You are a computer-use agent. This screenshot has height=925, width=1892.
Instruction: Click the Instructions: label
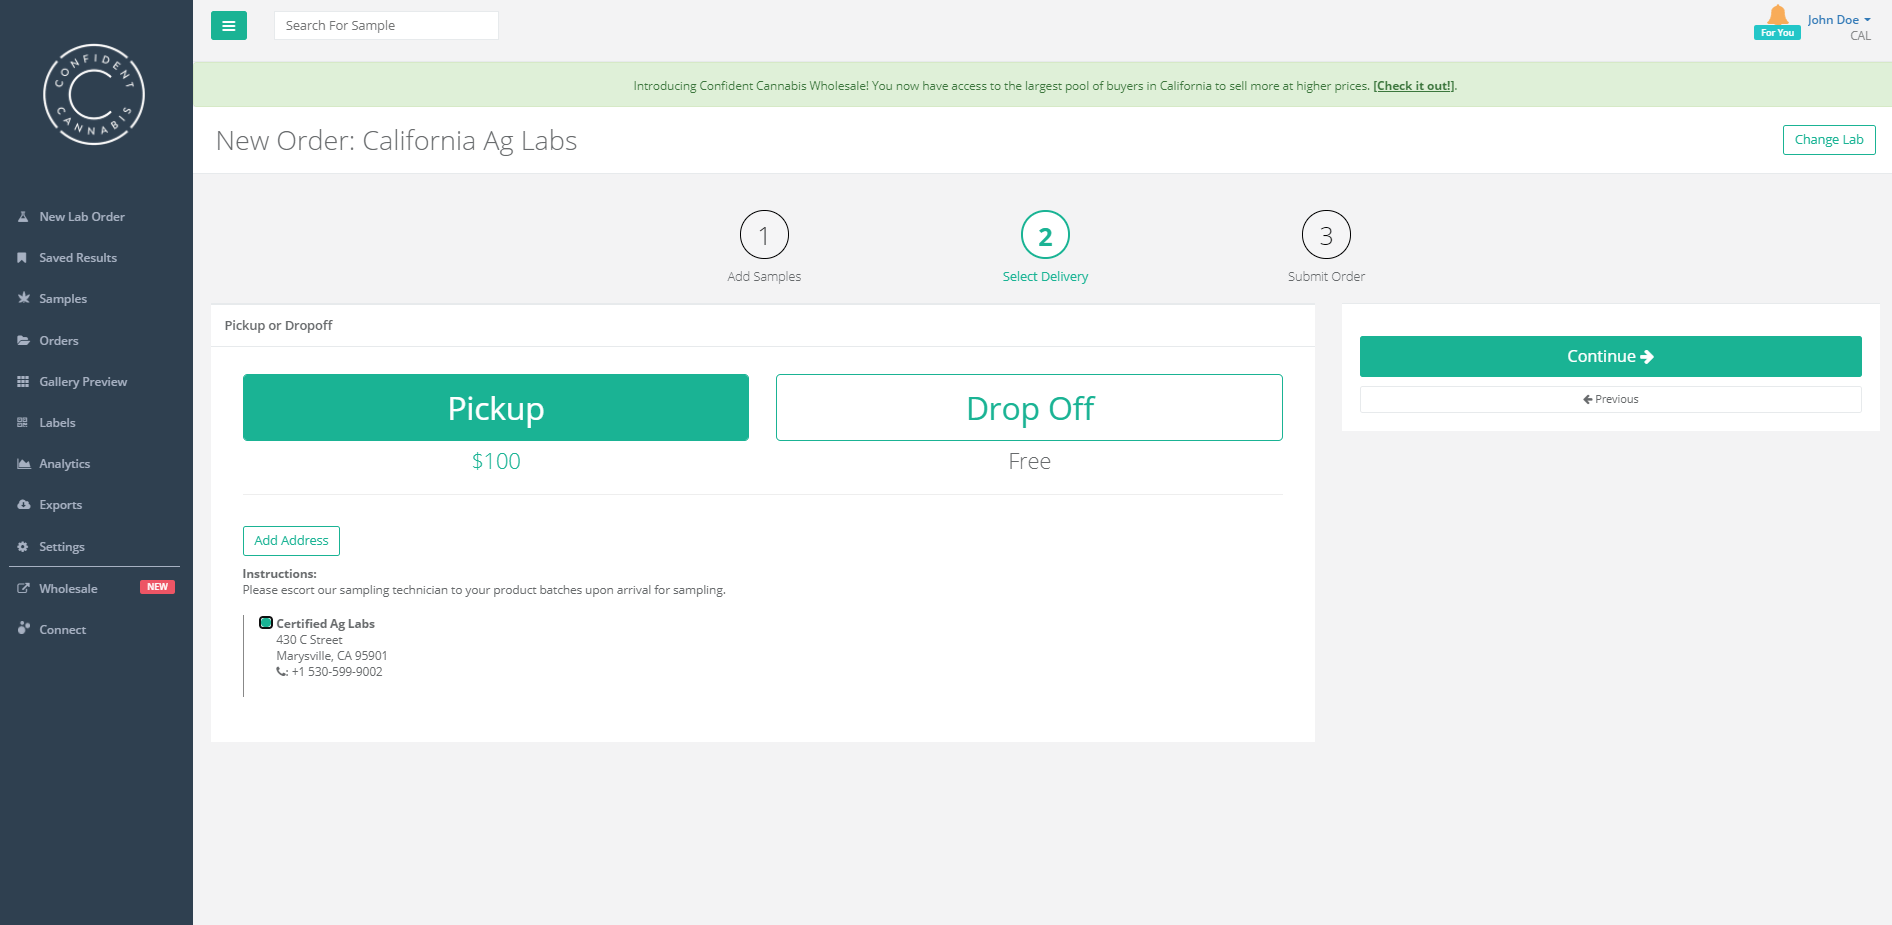point(279,574)
